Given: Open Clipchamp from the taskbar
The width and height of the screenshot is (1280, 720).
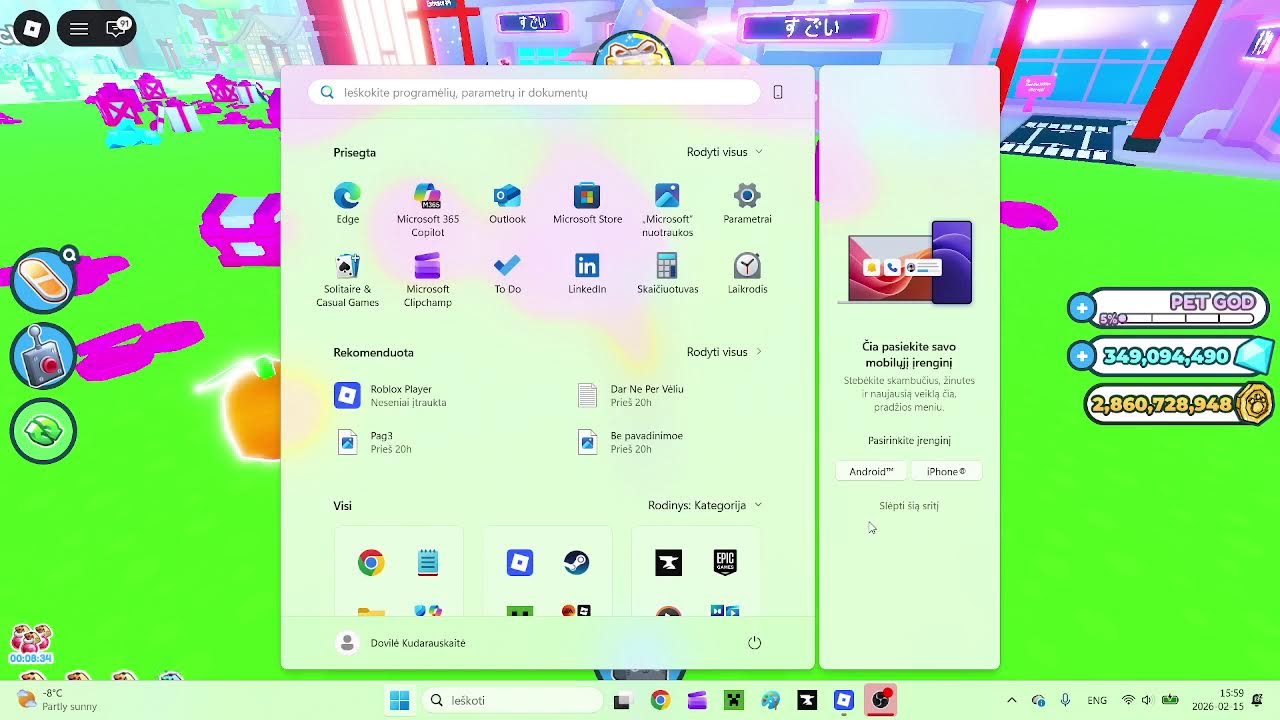Looking at the screenshot, I should (697, 700).
